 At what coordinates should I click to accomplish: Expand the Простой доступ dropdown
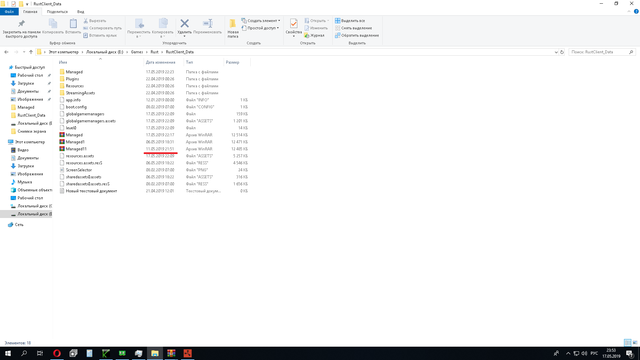point(278,28)
